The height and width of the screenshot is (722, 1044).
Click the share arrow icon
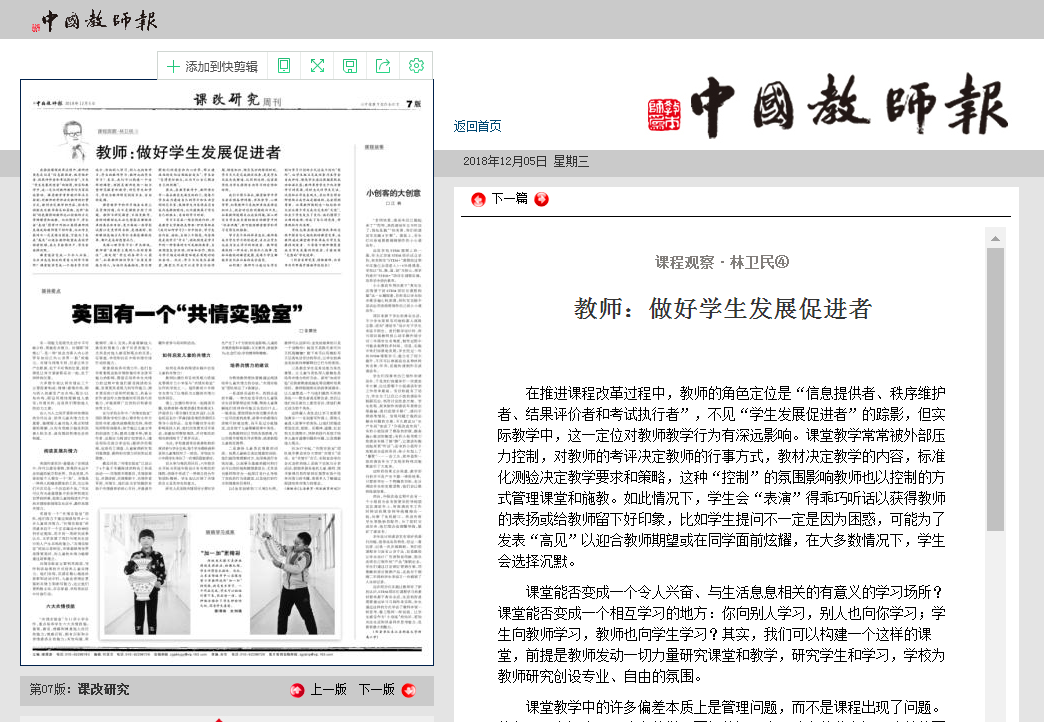pyautogui.click(x=383, y=66)
